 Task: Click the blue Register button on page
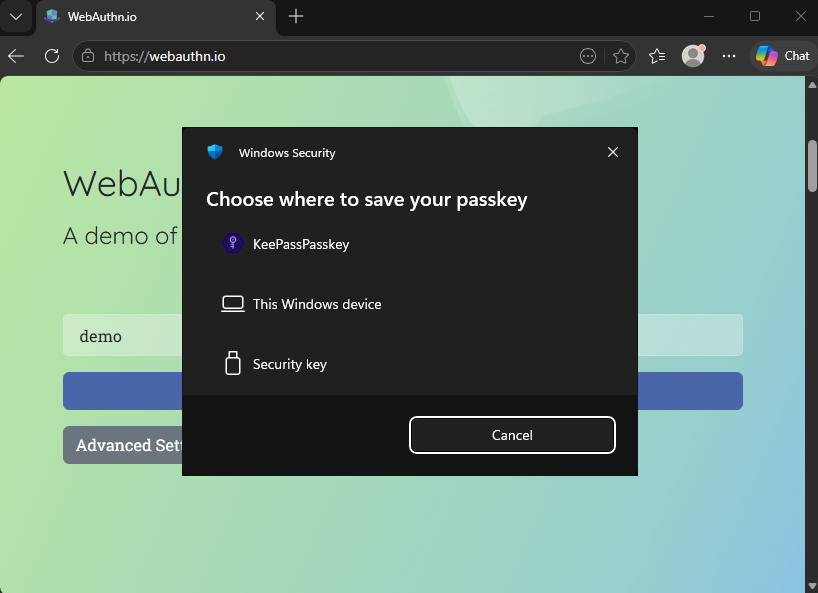(x=123, y=391)
